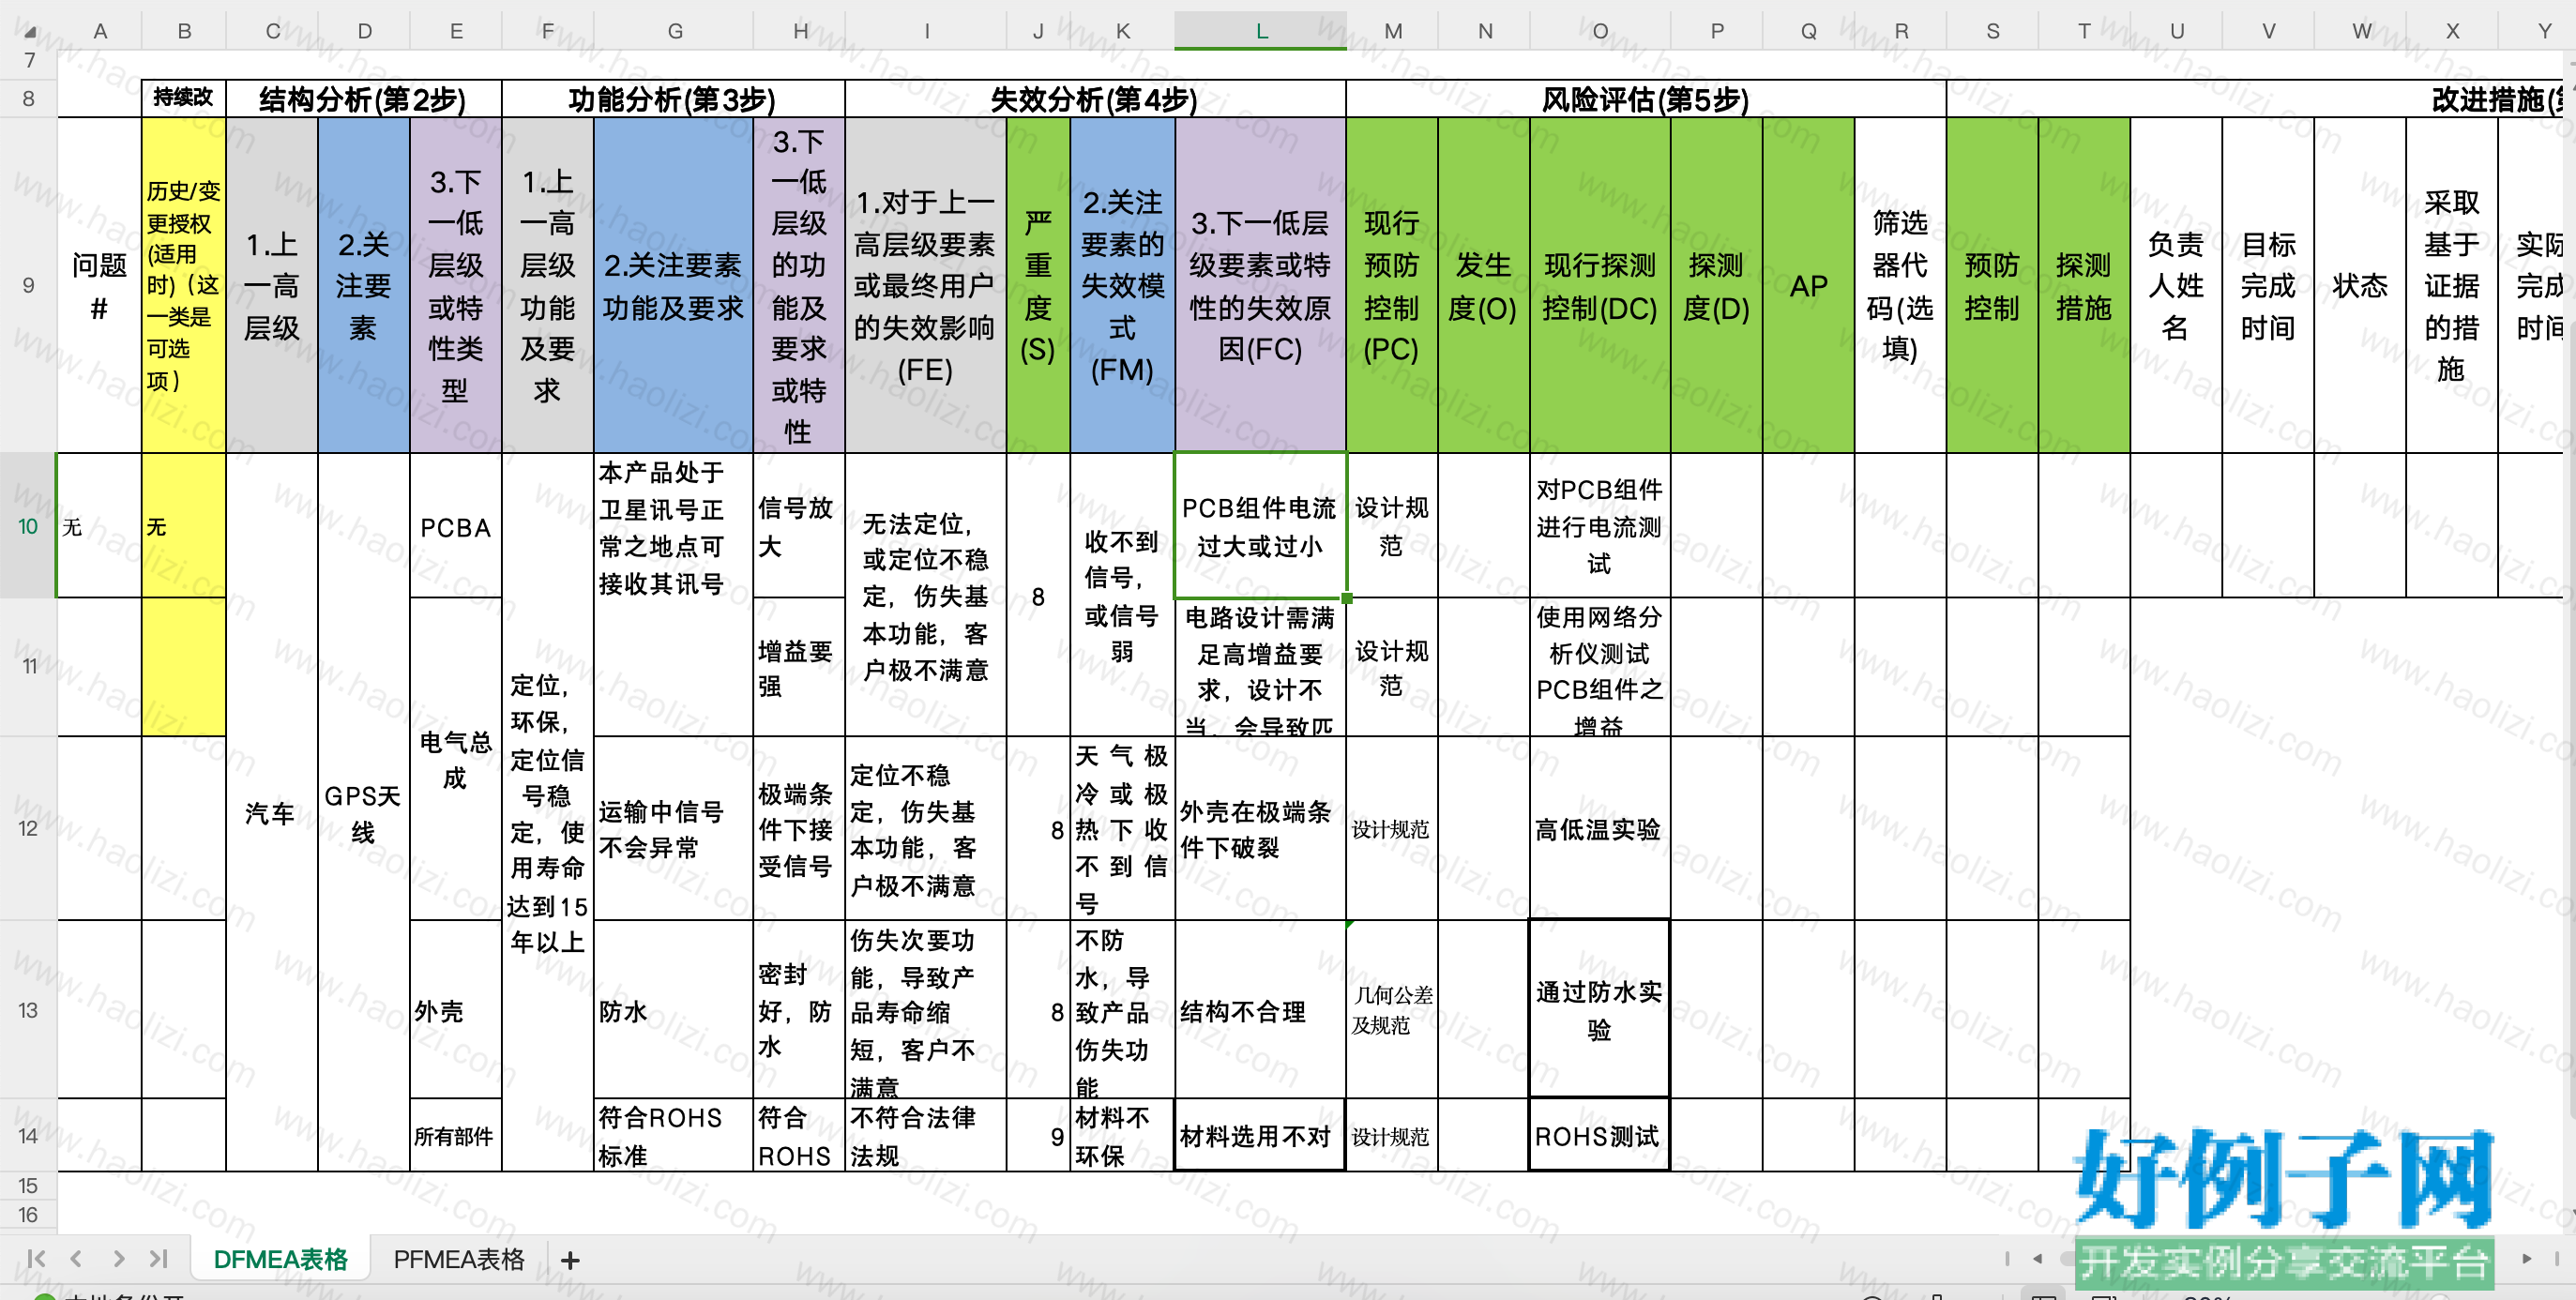Select the 几何公差及规范 cell
The height and width of the screenshot is (1300, 2576).
(x=1392, y=1010)
